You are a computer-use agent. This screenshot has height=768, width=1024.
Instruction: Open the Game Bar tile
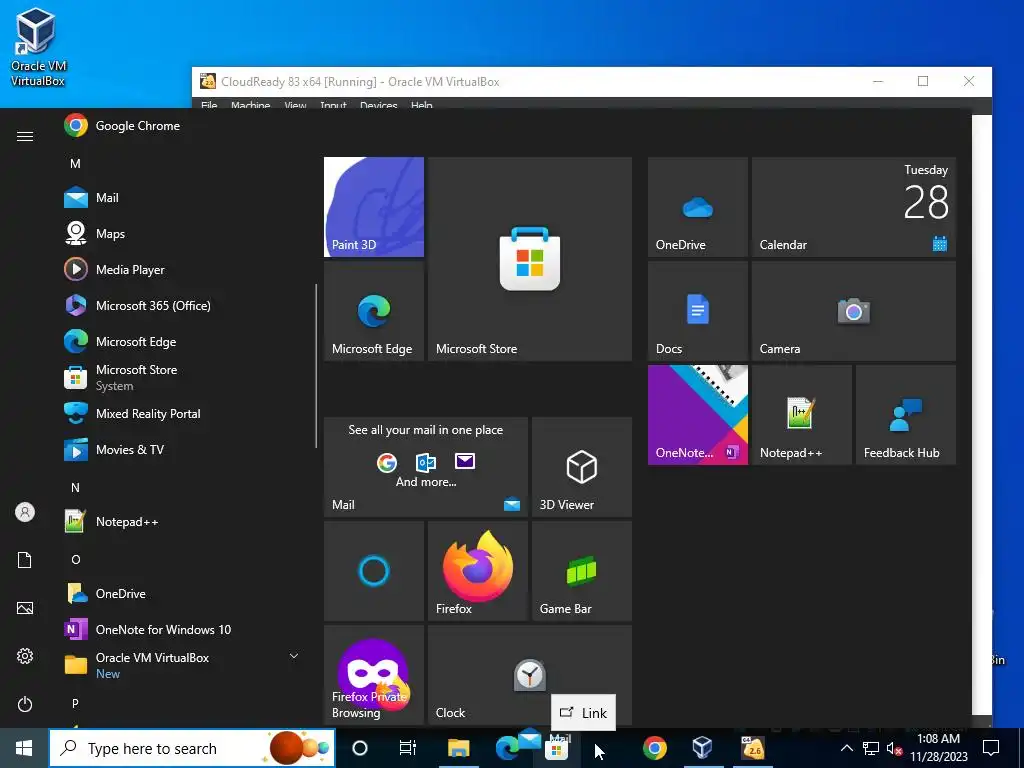coord(582,571)
